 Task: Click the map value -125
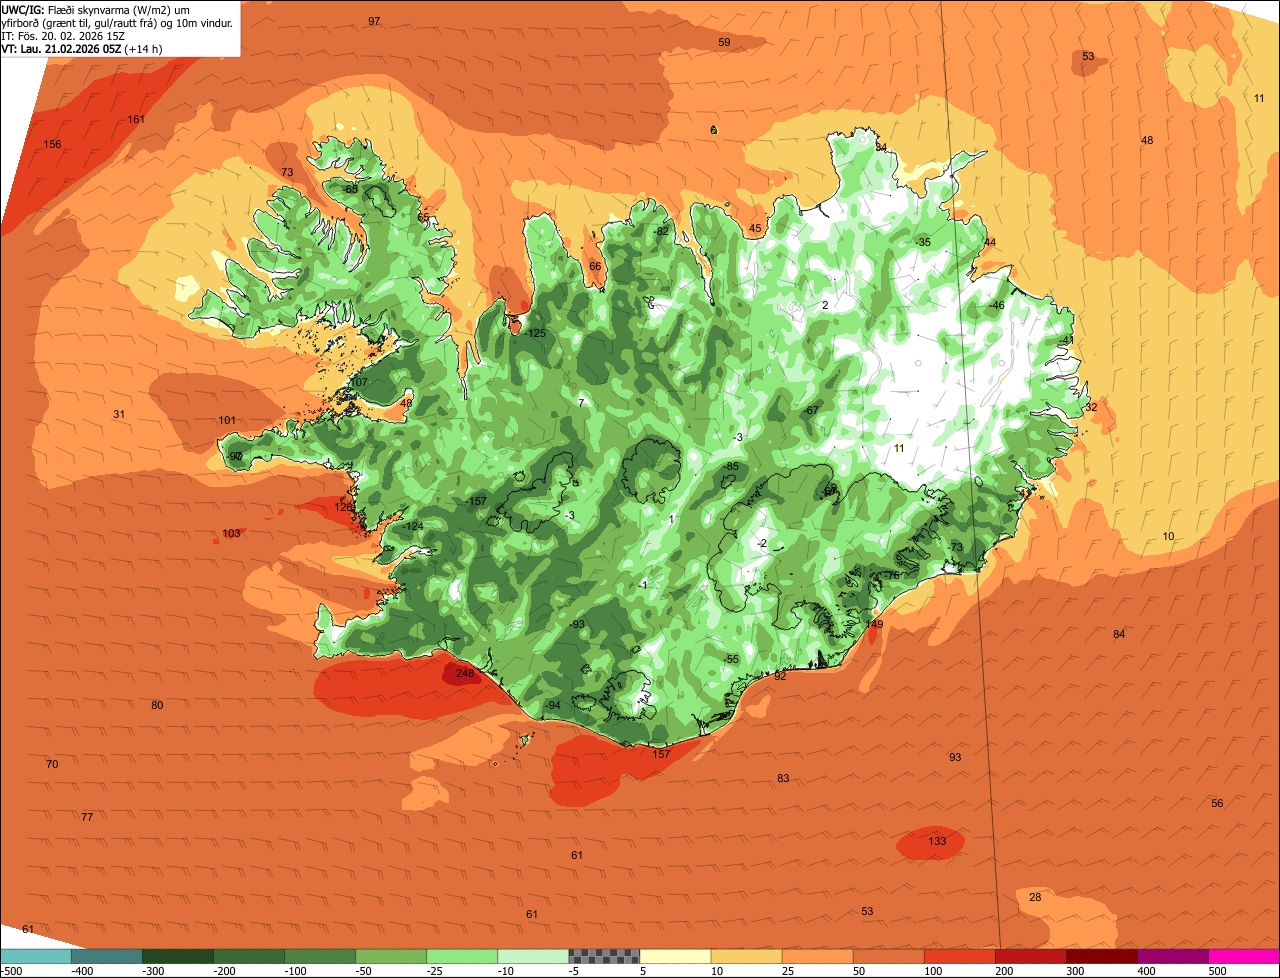click(x=536, y=333)
